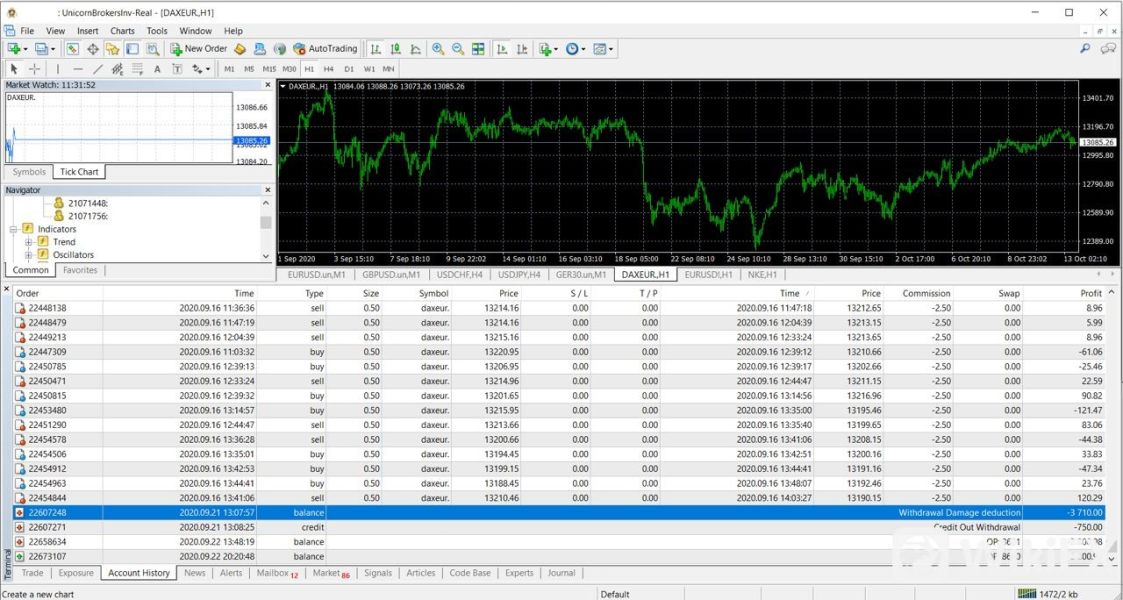The width and height of the screenshot is (1123, 600).
Task: Select the Horizontal Line drawing tool
Action: 77,69
